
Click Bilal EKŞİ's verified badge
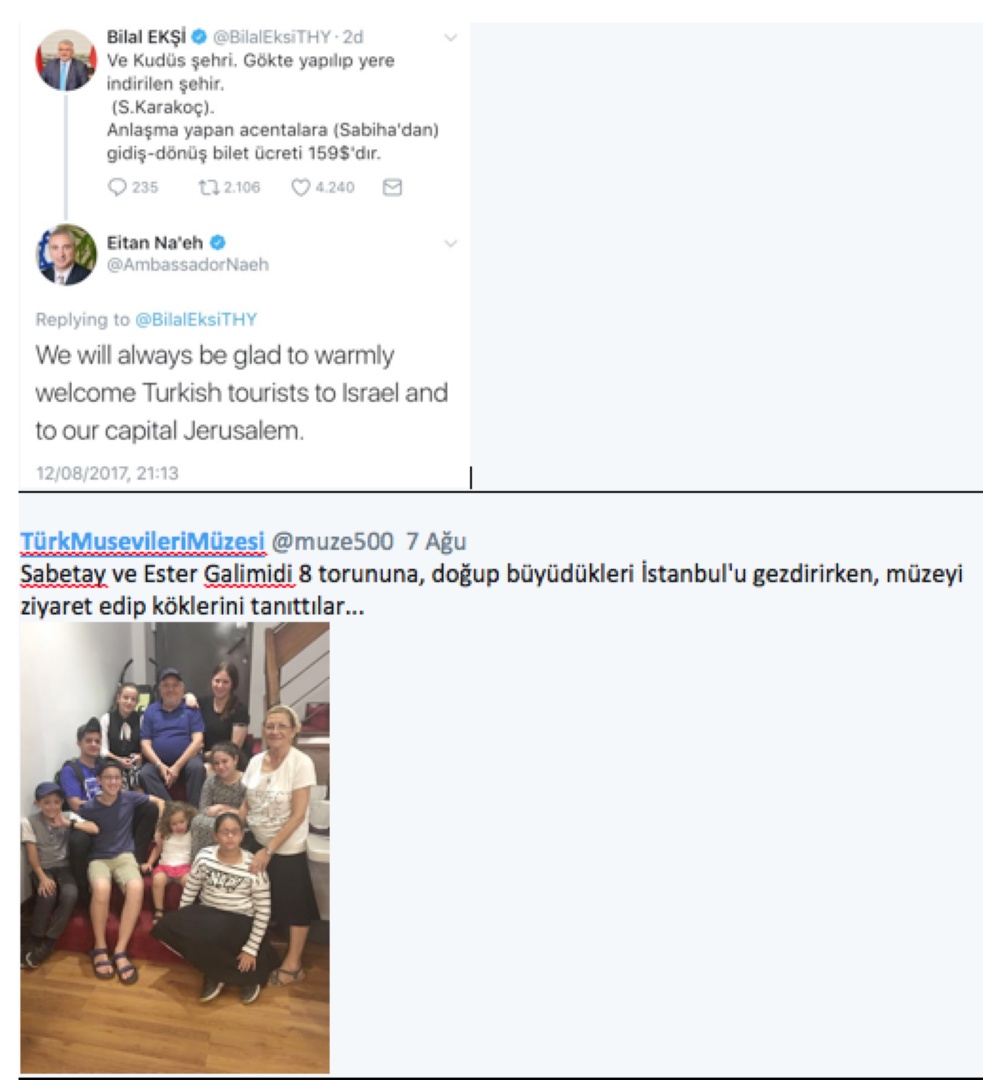coord(199,37)
